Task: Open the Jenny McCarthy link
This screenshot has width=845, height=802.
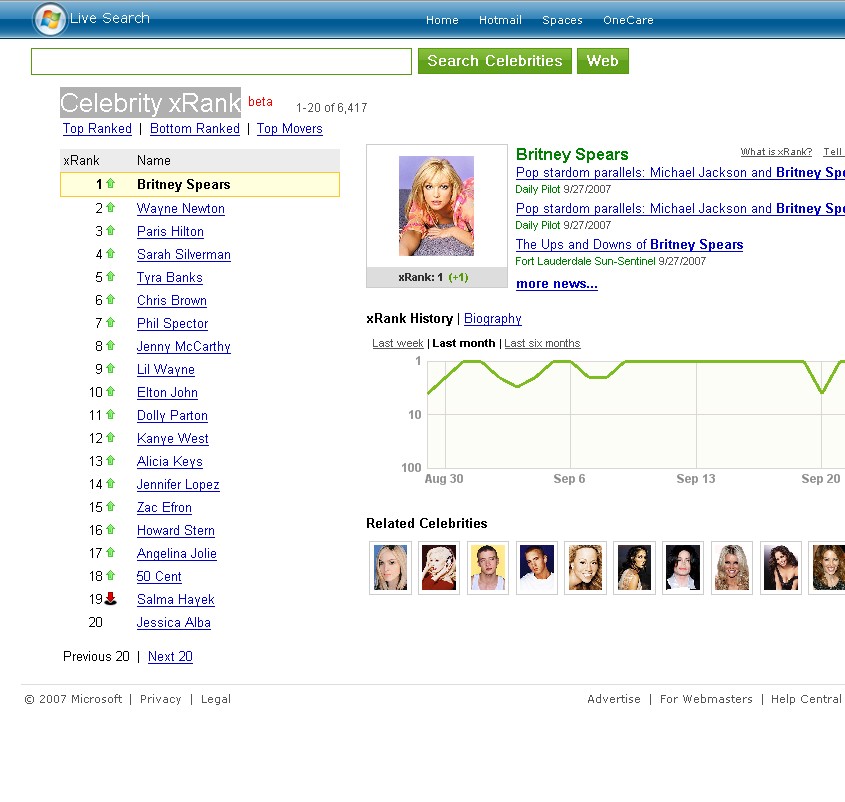Action: click(184, 347)
